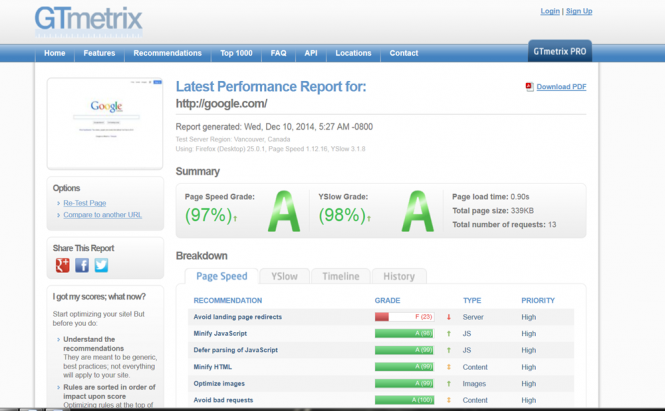
Task: Open the Contact menu item
Action: (404, 53)
